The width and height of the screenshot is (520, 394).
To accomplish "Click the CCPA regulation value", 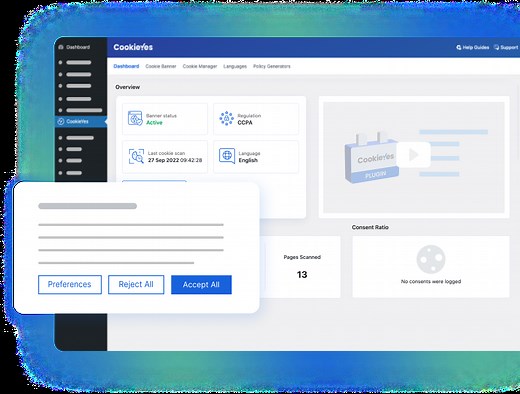I will click(x=245, y=123).
